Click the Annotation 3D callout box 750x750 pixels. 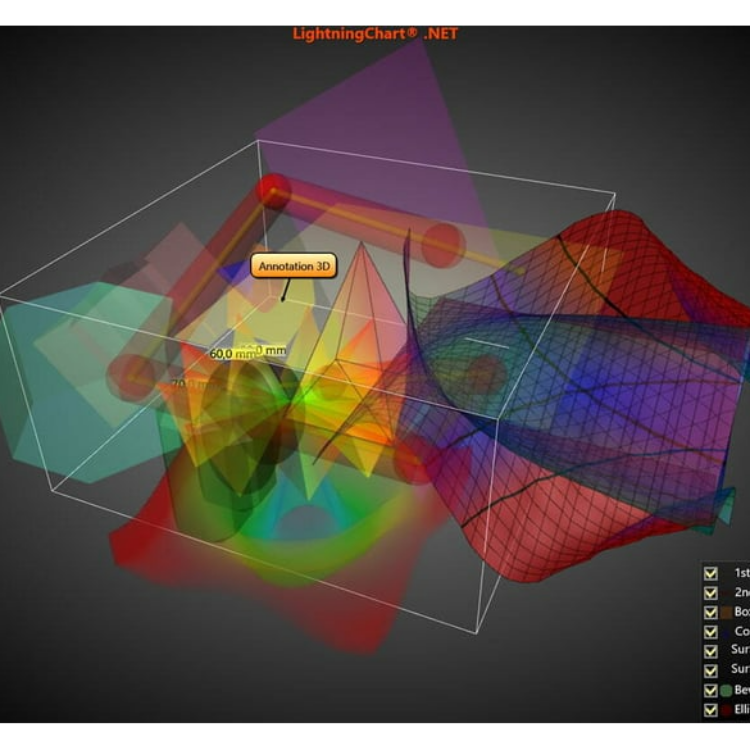coord(293,266)
